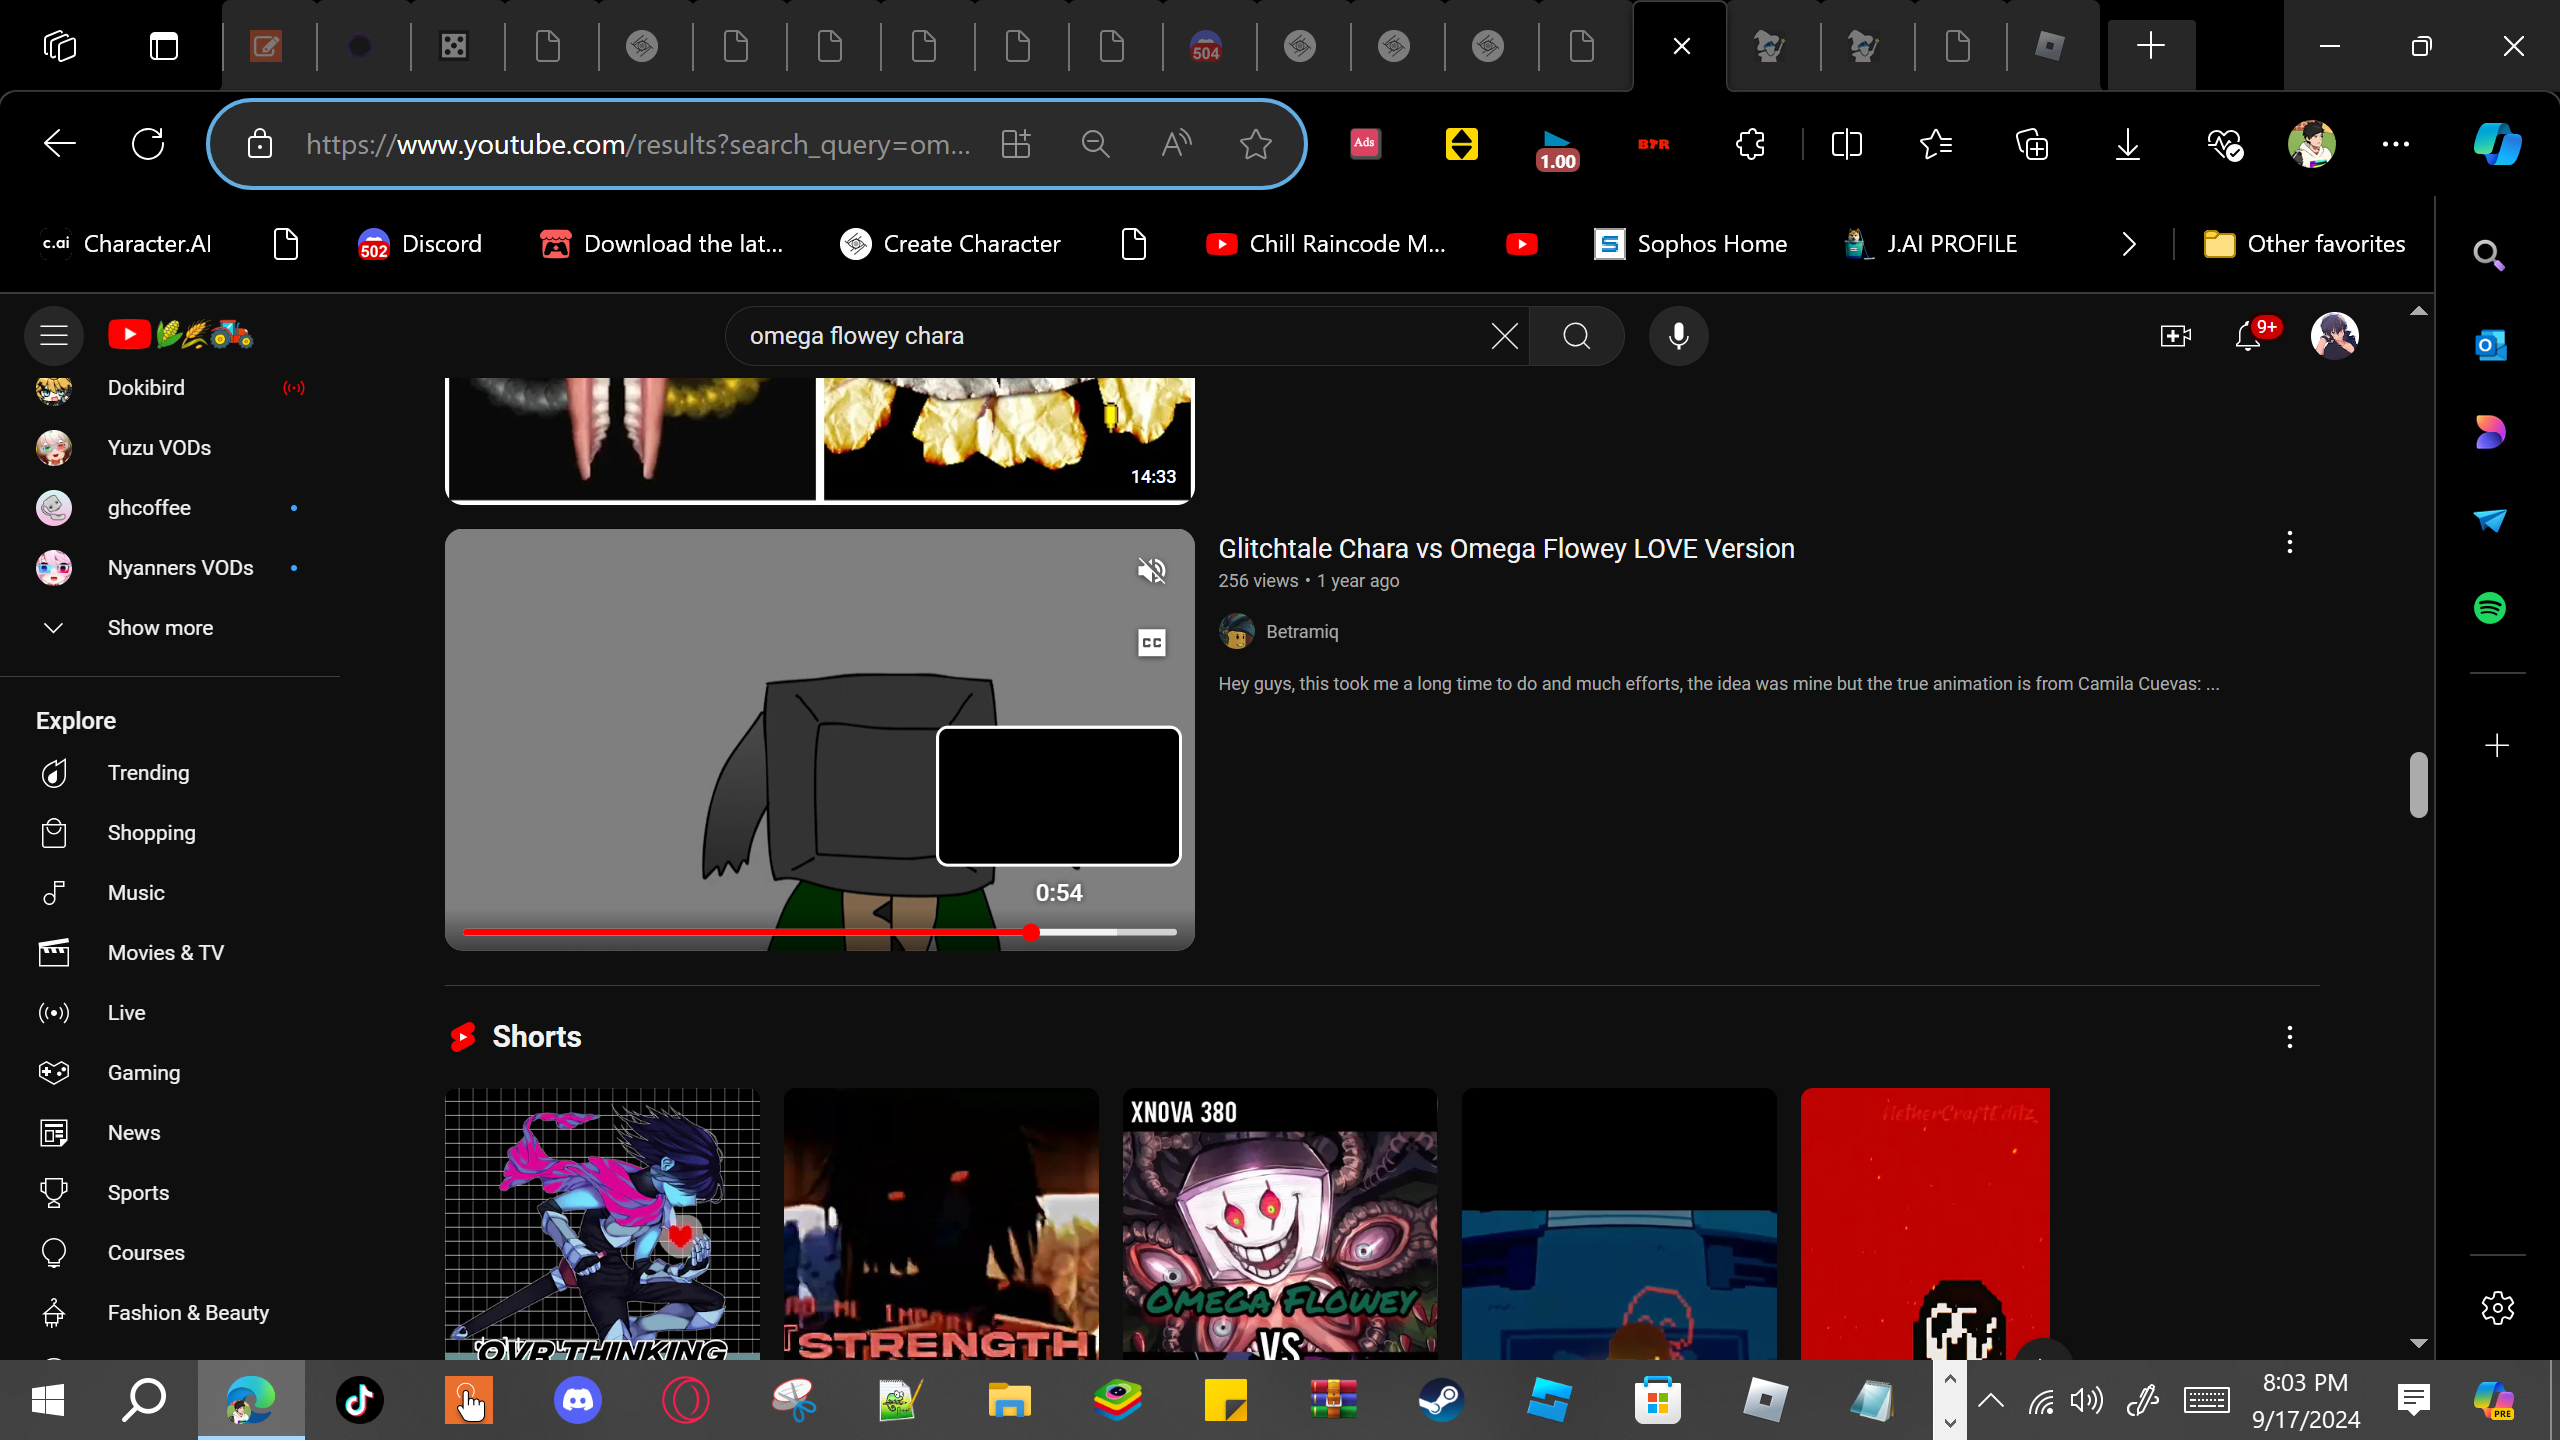Click the search magnifier button
The image size is (2560, 1440).
click(x=1576, y=336)
